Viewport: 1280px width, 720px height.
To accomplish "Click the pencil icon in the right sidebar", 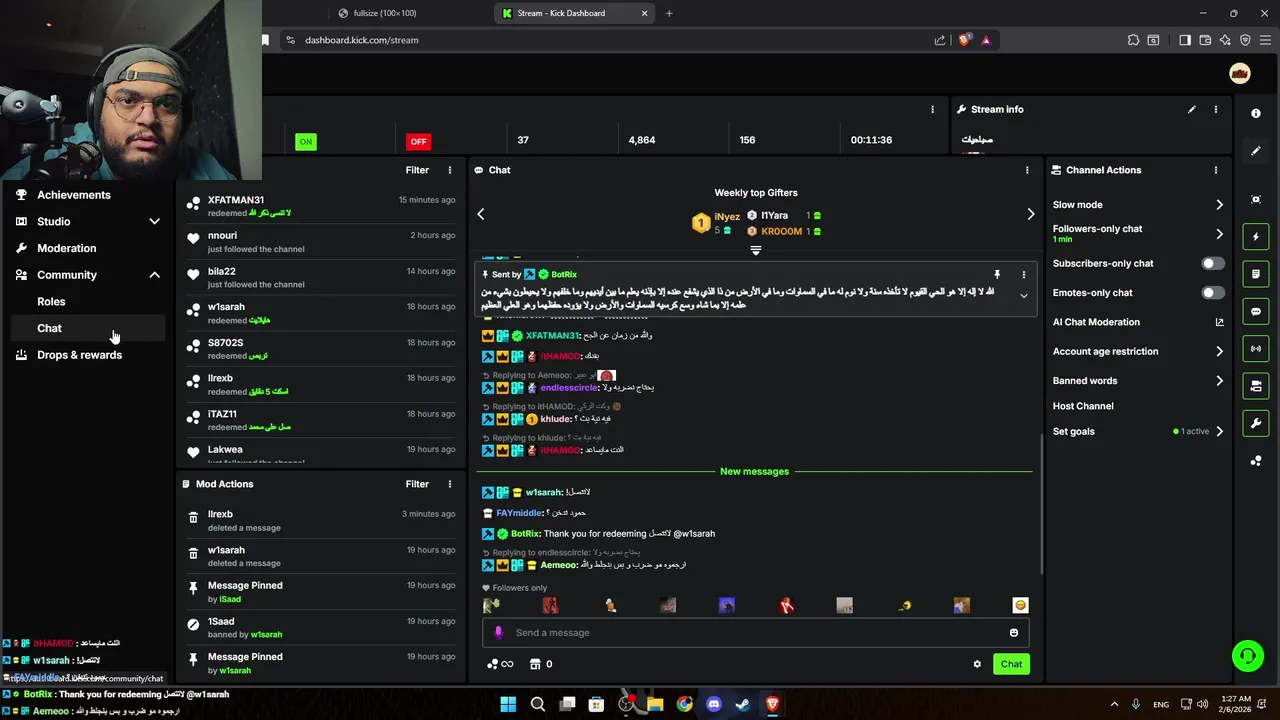I will click(1256, 151).
